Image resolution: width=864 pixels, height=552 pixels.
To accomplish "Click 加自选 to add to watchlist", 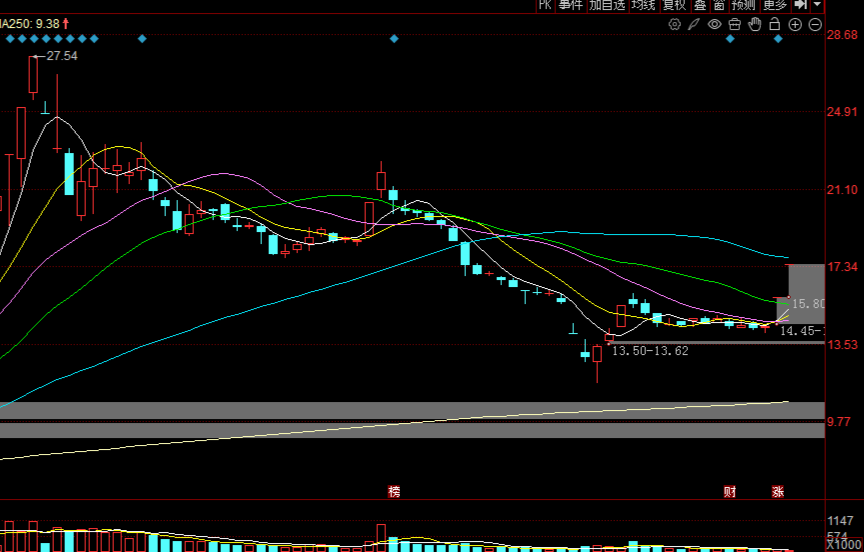I will point(607,6).
